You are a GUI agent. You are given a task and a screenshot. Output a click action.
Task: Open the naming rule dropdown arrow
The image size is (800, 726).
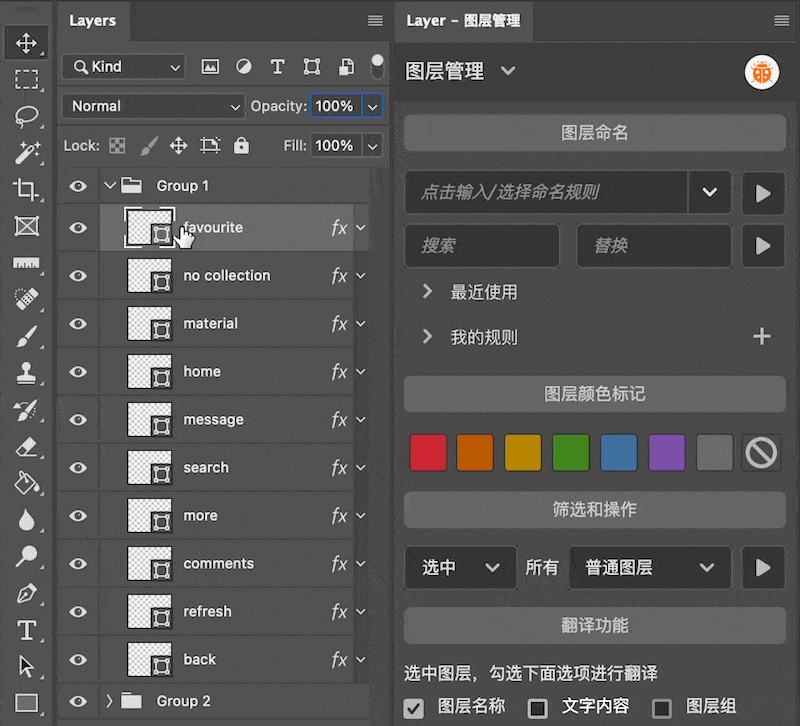coord(709,192)
